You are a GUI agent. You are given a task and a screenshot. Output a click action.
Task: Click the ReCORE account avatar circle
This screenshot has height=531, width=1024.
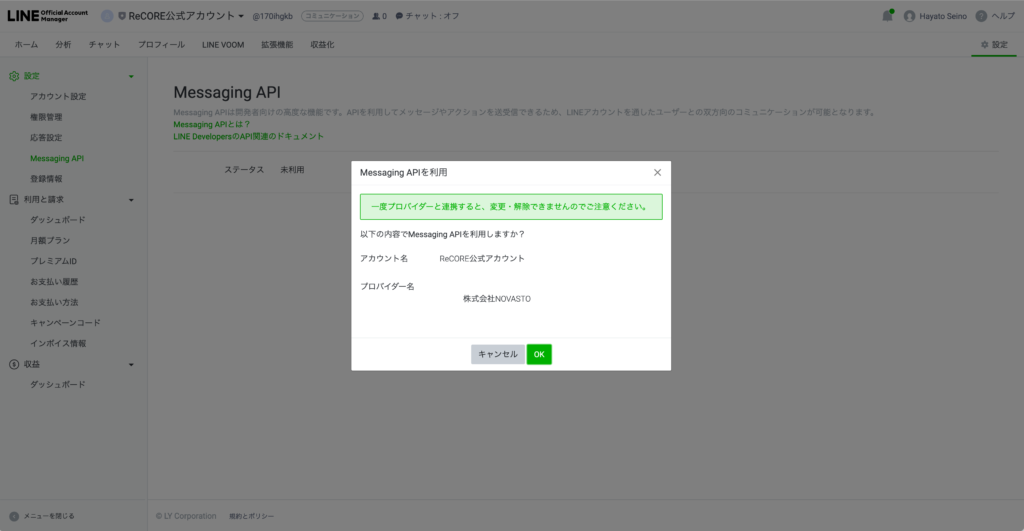click(106, 16)
